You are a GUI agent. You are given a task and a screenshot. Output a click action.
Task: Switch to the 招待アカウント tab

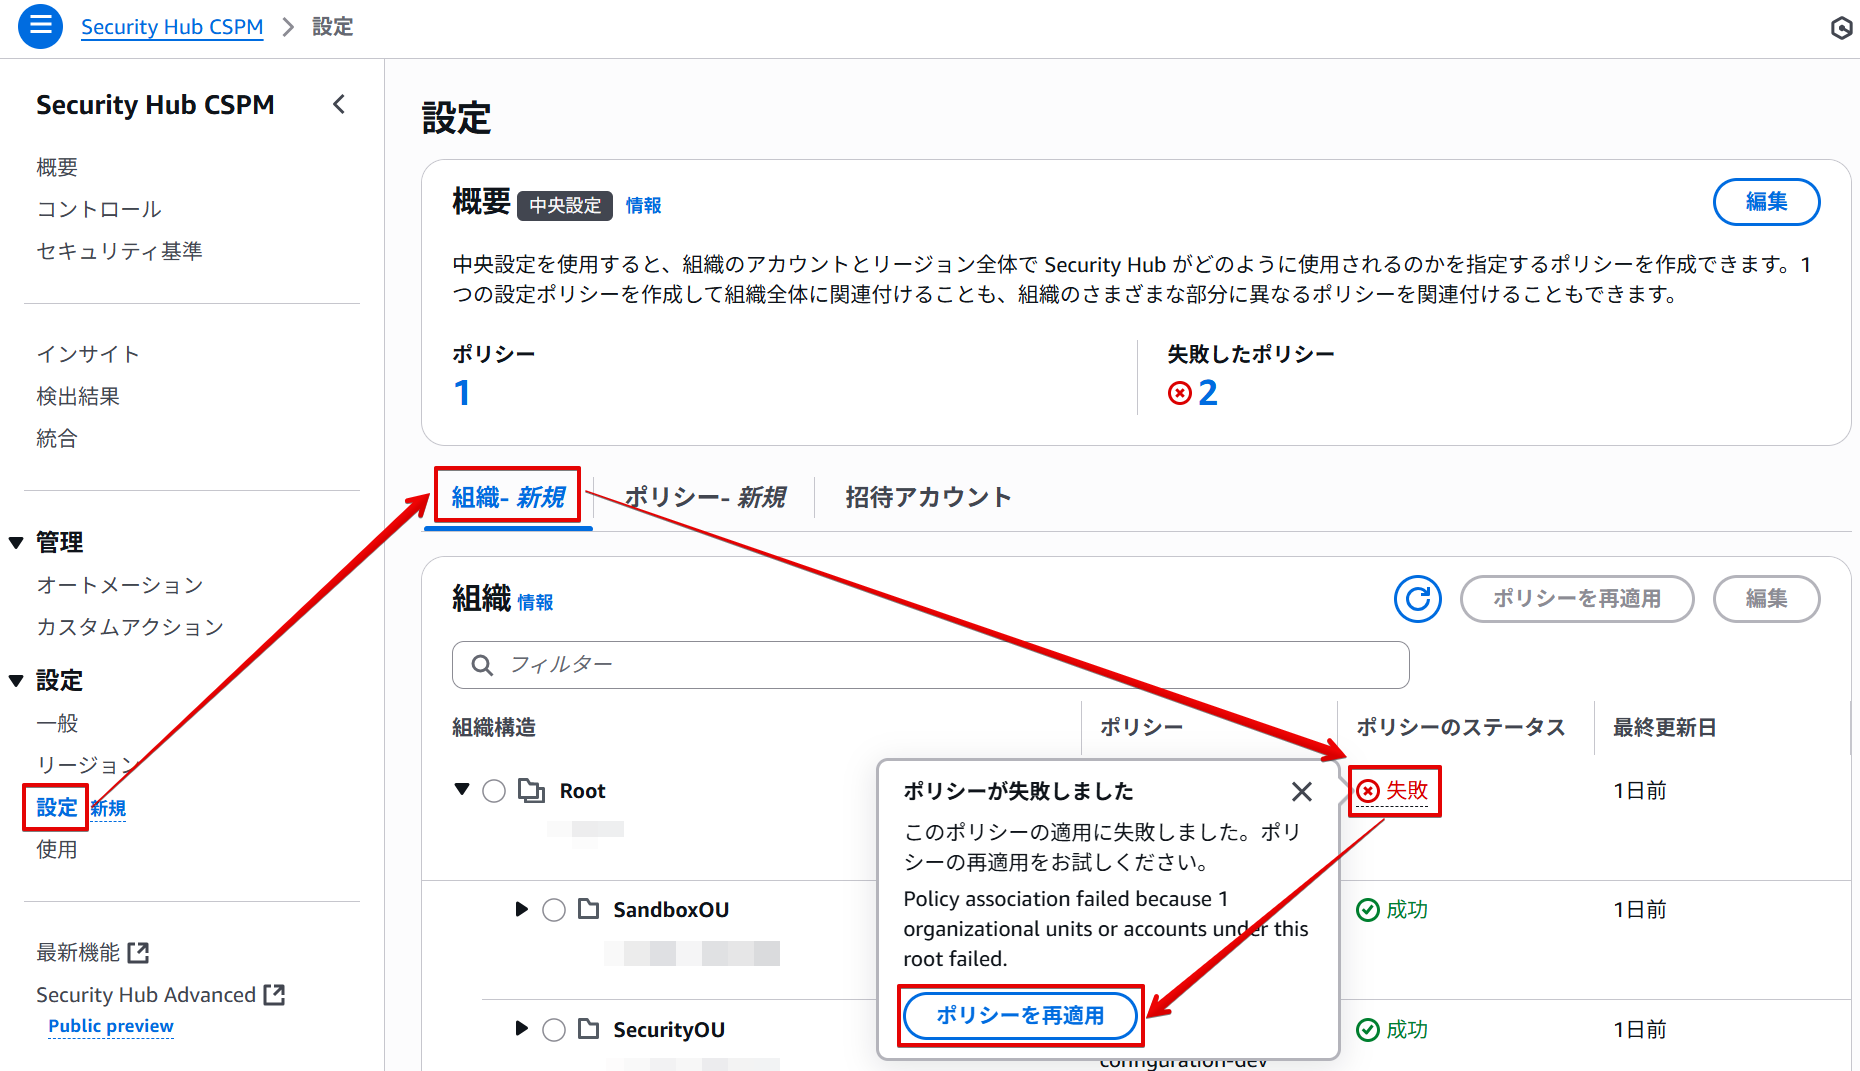[x=928, y=497]
